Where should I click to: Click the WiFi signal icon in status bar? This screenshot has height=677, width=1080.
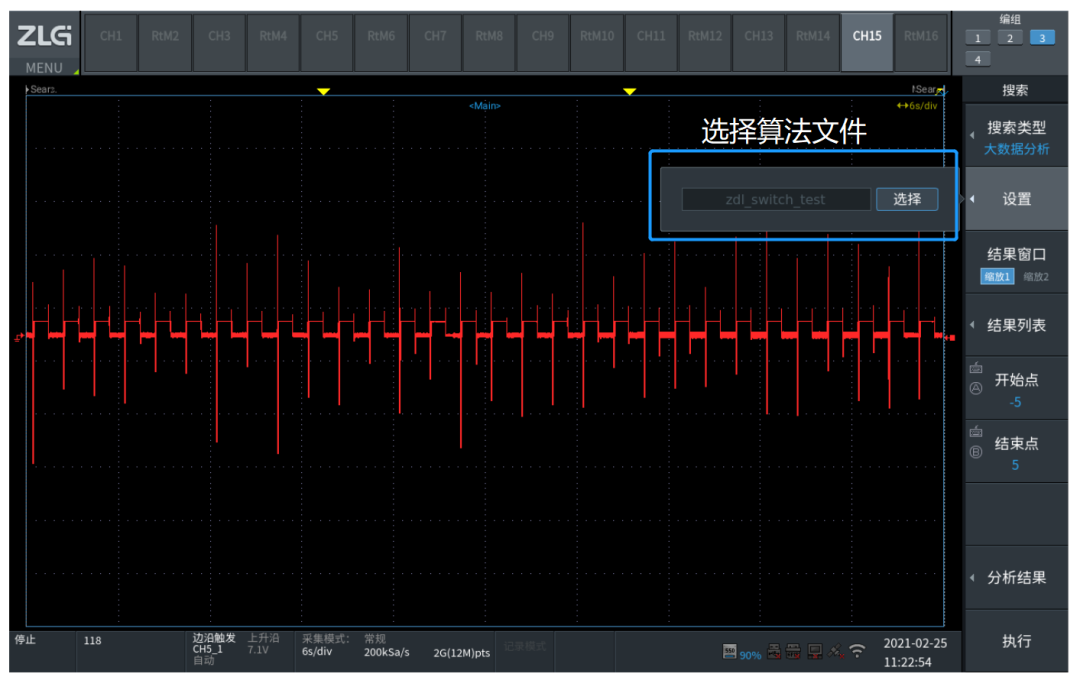(856, 650)
